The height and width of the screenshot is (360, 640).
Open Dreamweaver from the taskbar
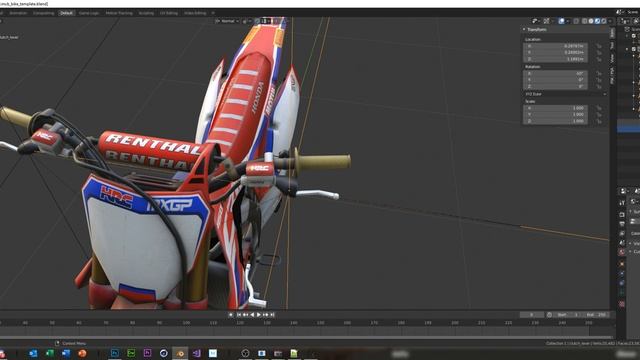[131, 353]
